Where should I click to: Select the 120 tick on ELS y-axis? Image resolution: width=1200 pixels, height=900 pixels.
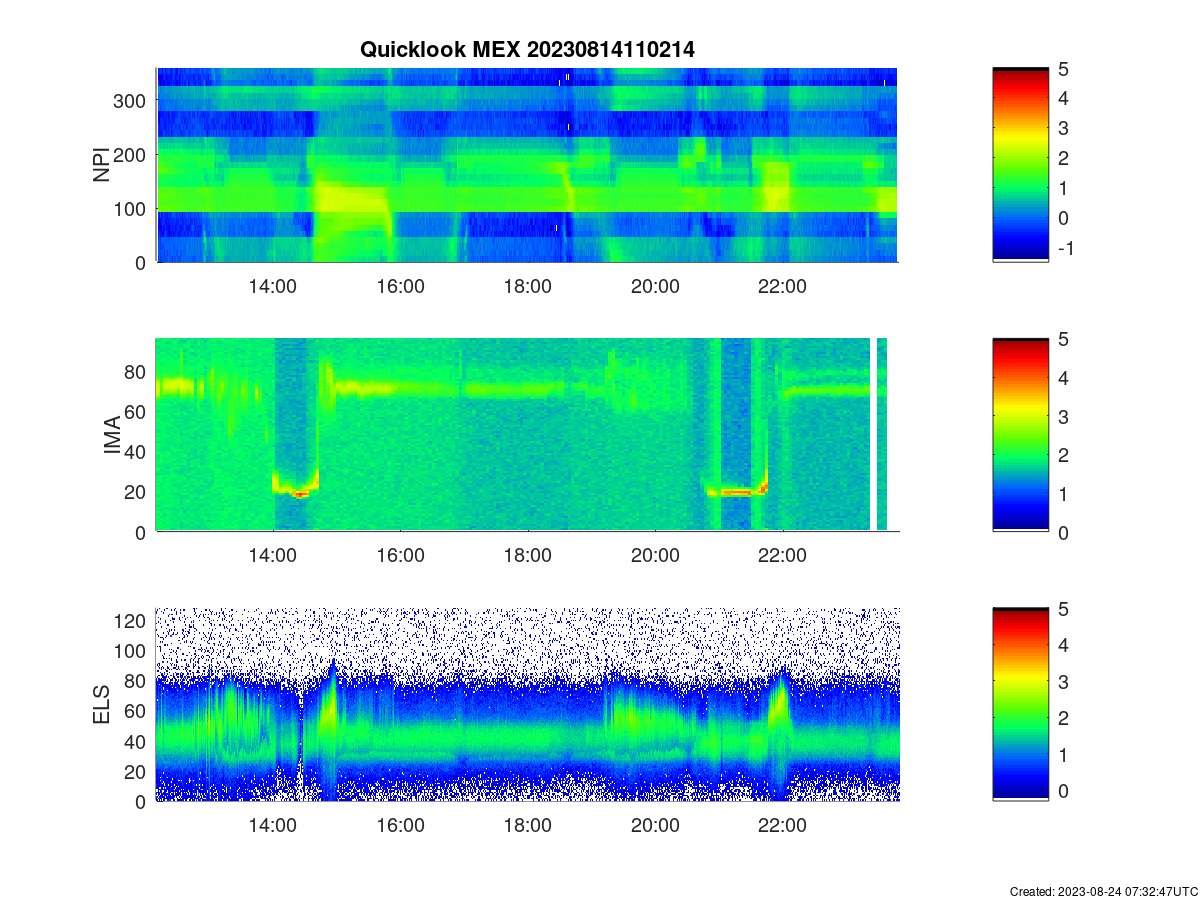(x=132, y=621)
